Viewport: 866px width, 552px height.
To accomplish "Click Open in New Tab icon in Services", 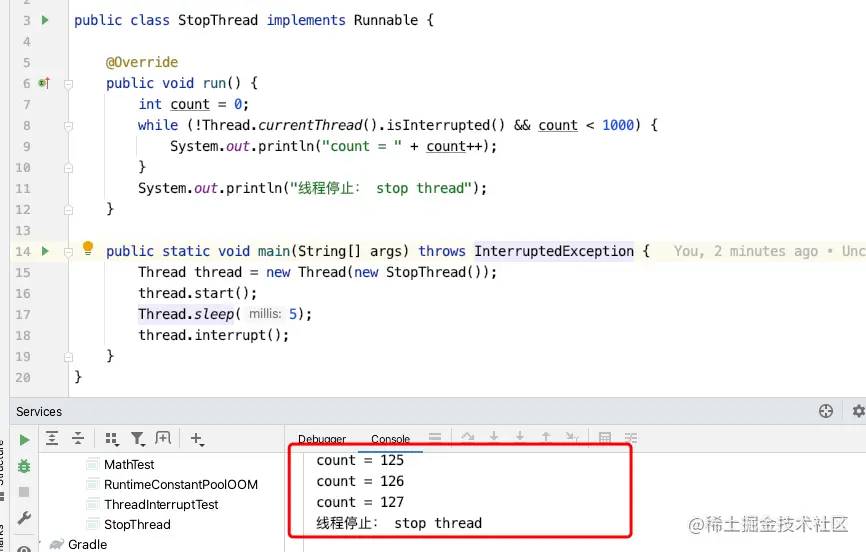I will (x=163, y=438).
